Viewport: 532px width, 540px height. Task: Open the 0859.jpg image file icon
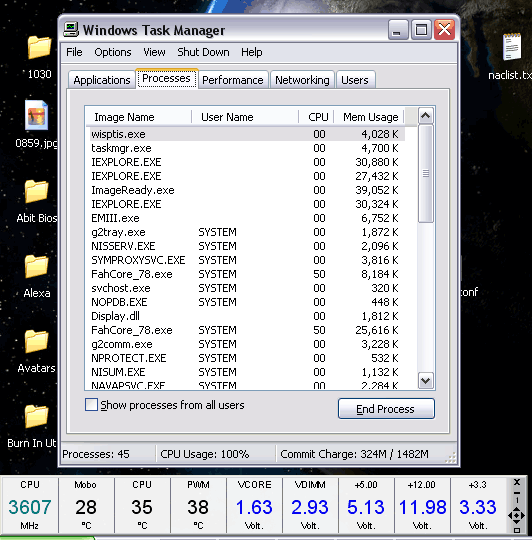coord(36,115)
